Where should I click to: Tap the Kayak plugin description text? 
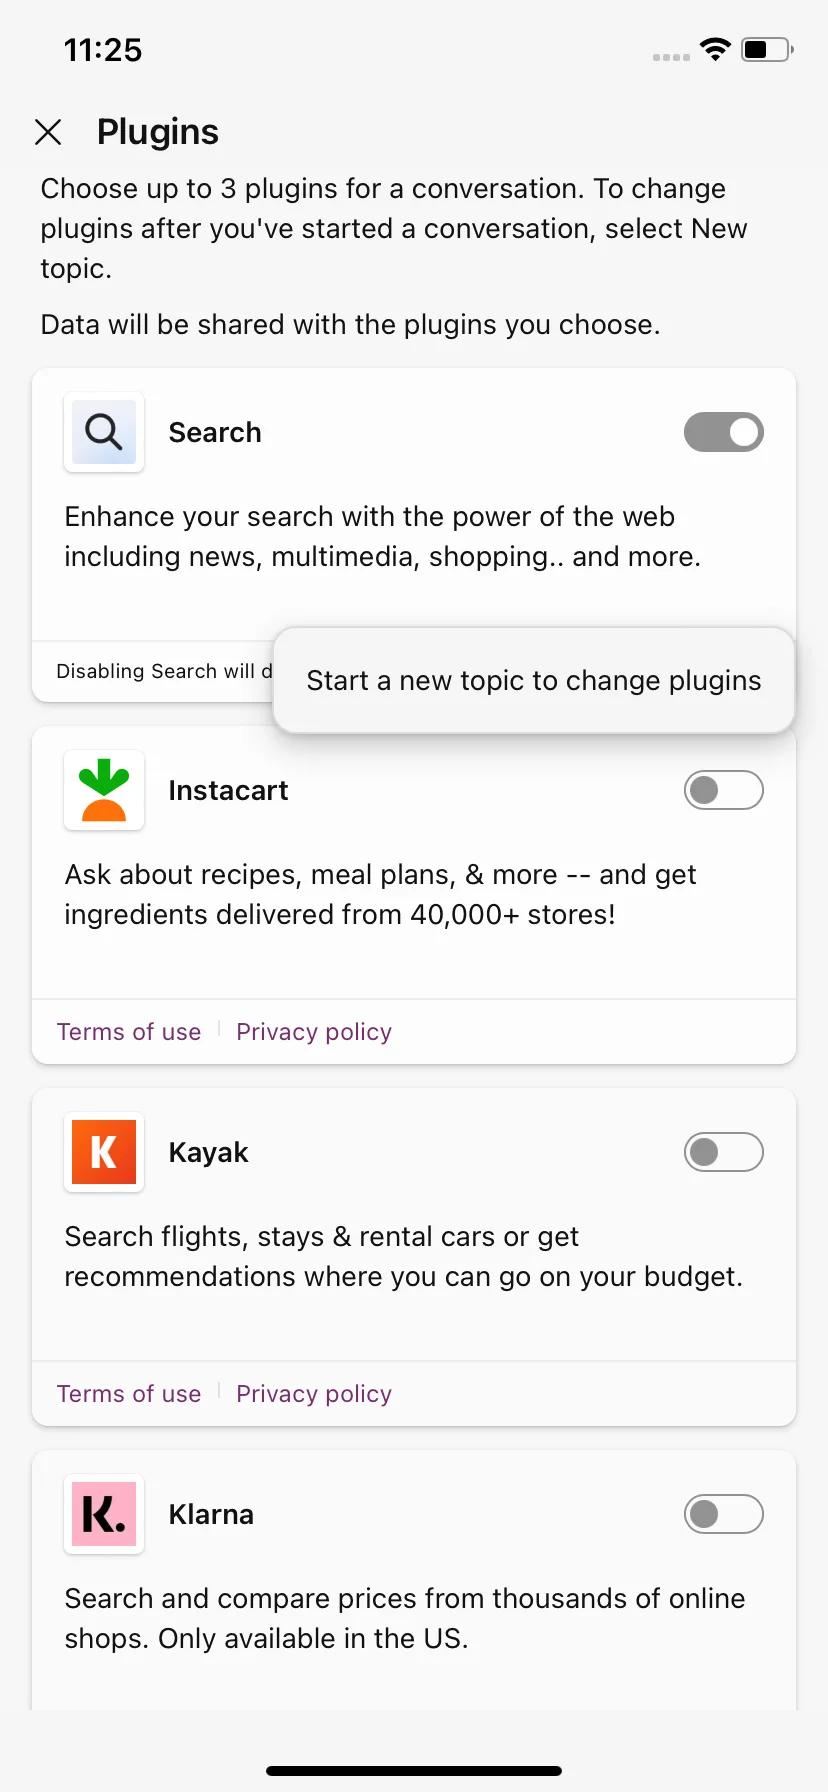click(x=404, y=1256)
